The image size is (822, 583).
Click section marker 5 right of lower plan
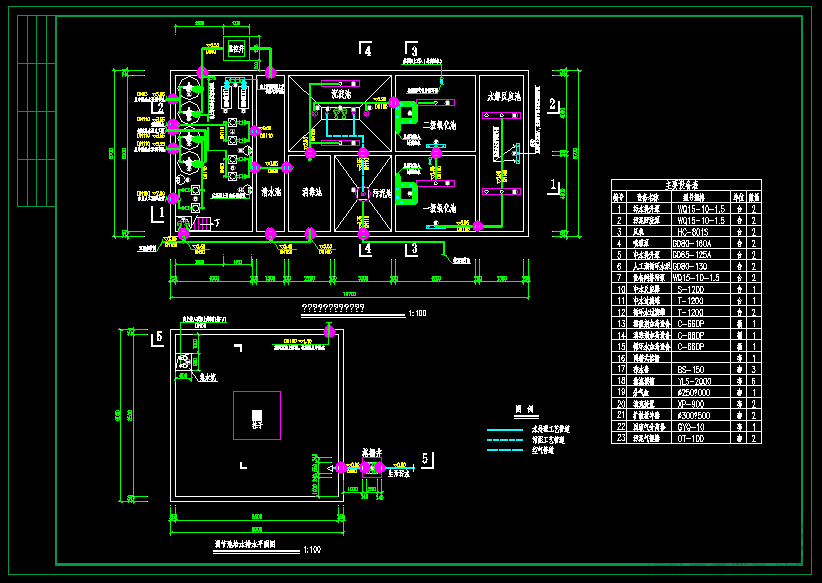tap(425, 459)
